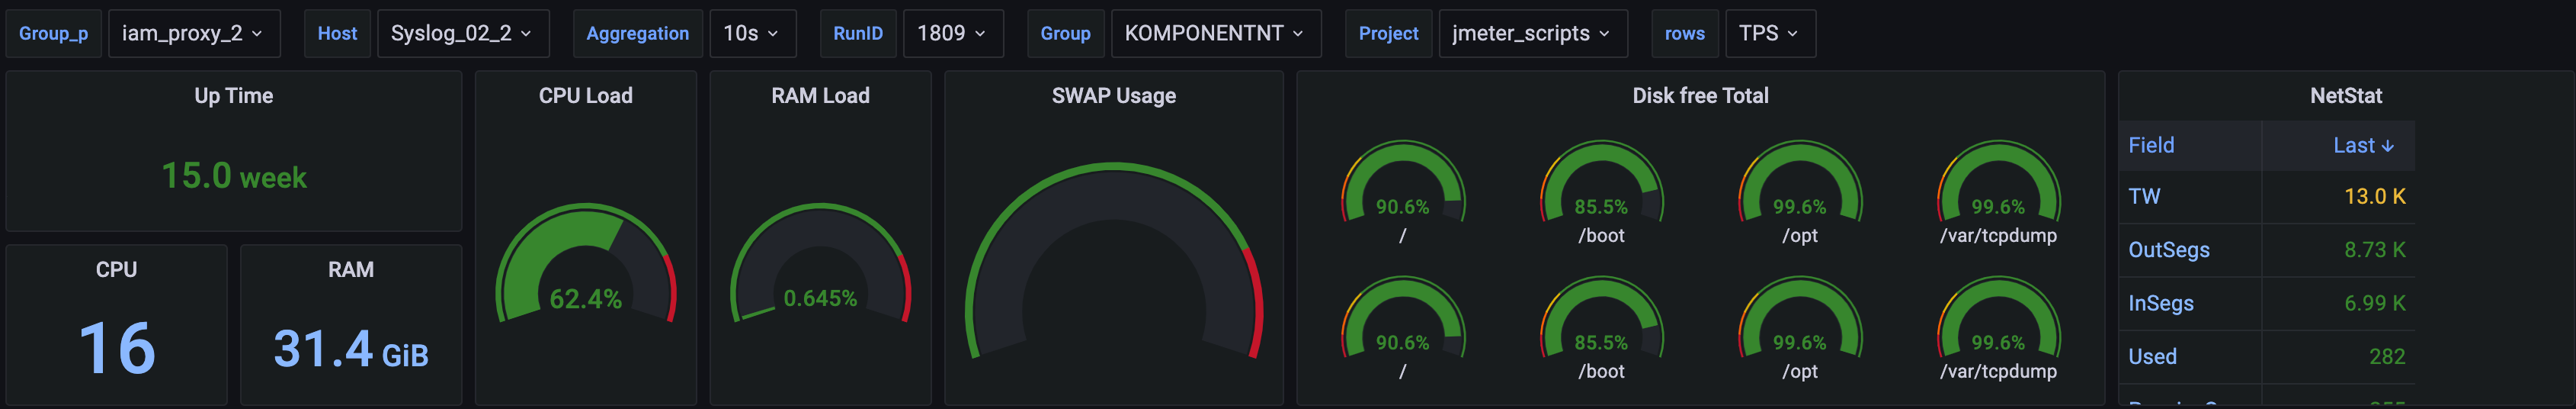Click the top-row /boot gauge 85.5%
Screen dimensions: 2576x409
coord(1601,182)
